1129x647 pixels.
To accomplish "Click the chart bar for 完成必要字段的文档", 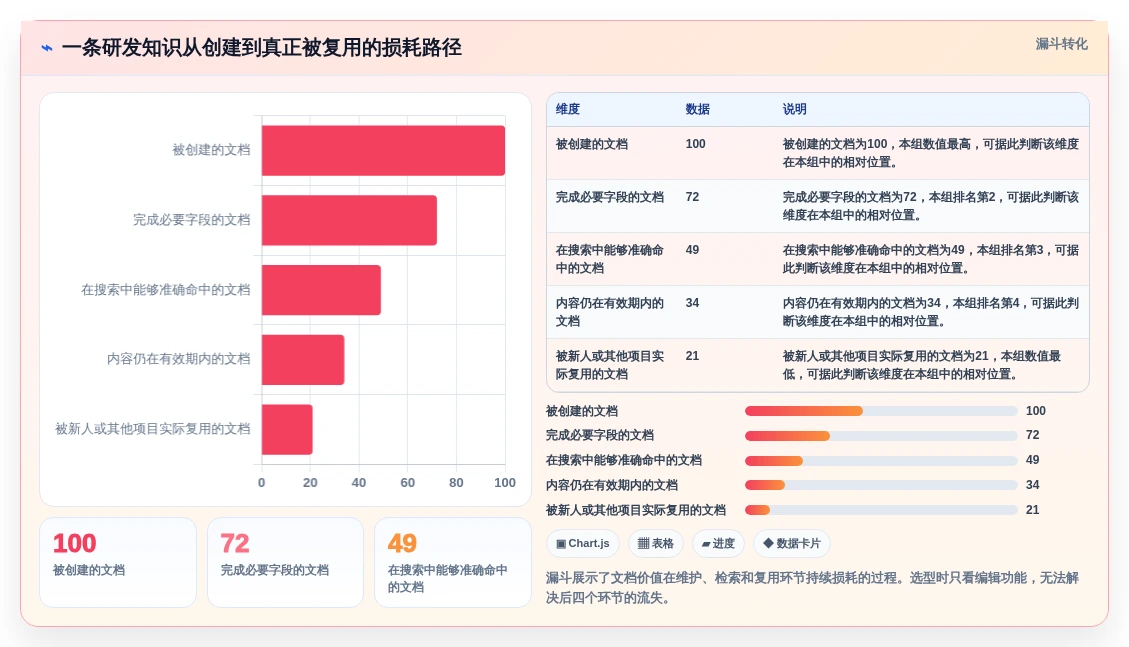I will (x=349, y=220).
